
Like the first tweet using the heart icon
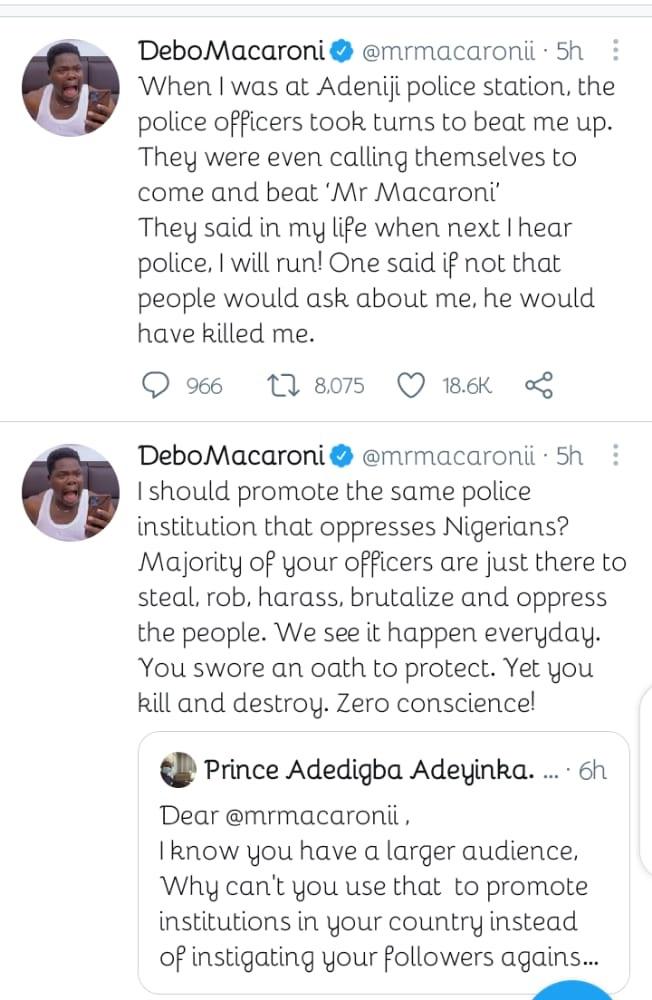(x=411, y=384)
